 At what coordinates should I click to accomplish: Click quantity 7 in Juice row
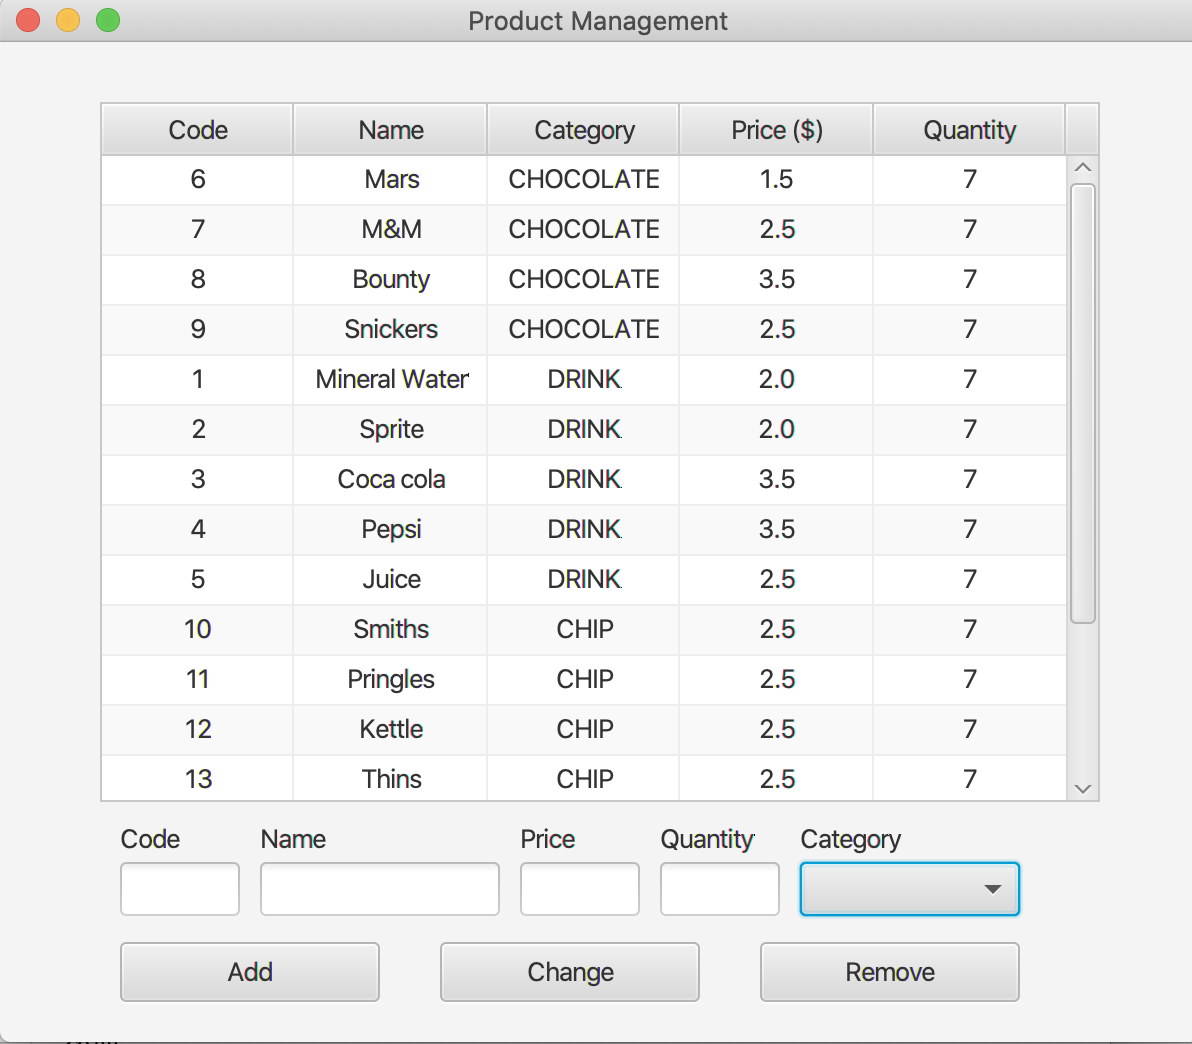click(969, 579)
